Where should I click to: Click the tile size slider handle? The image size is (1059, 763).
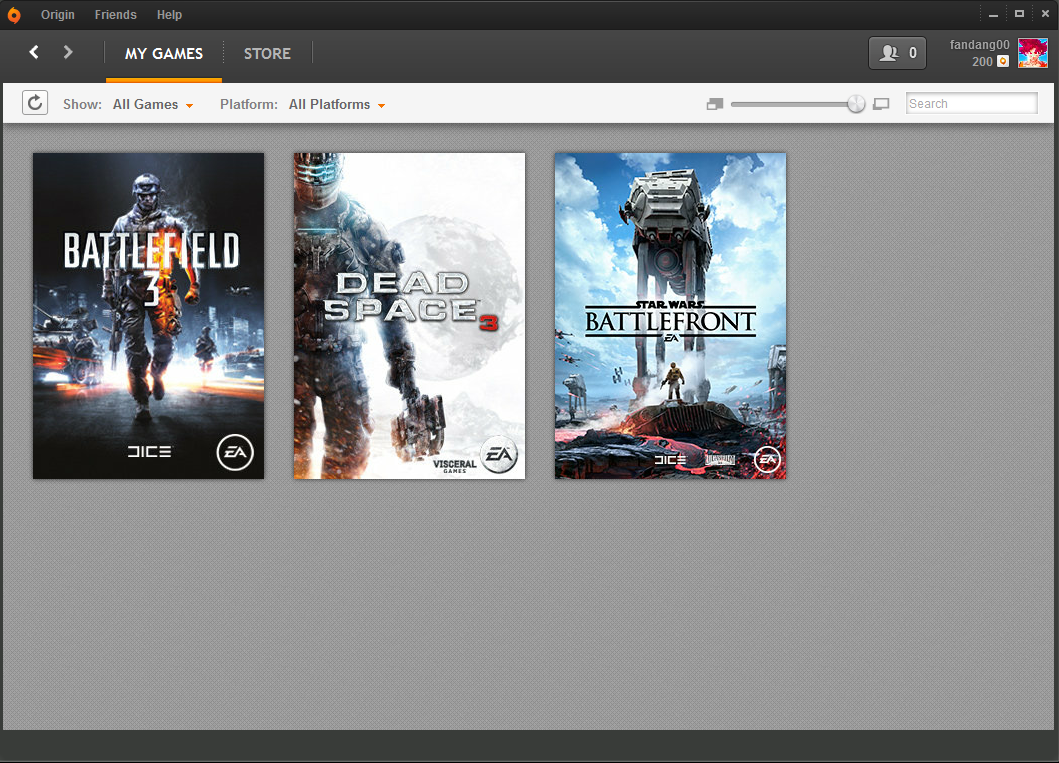(856, 104)
